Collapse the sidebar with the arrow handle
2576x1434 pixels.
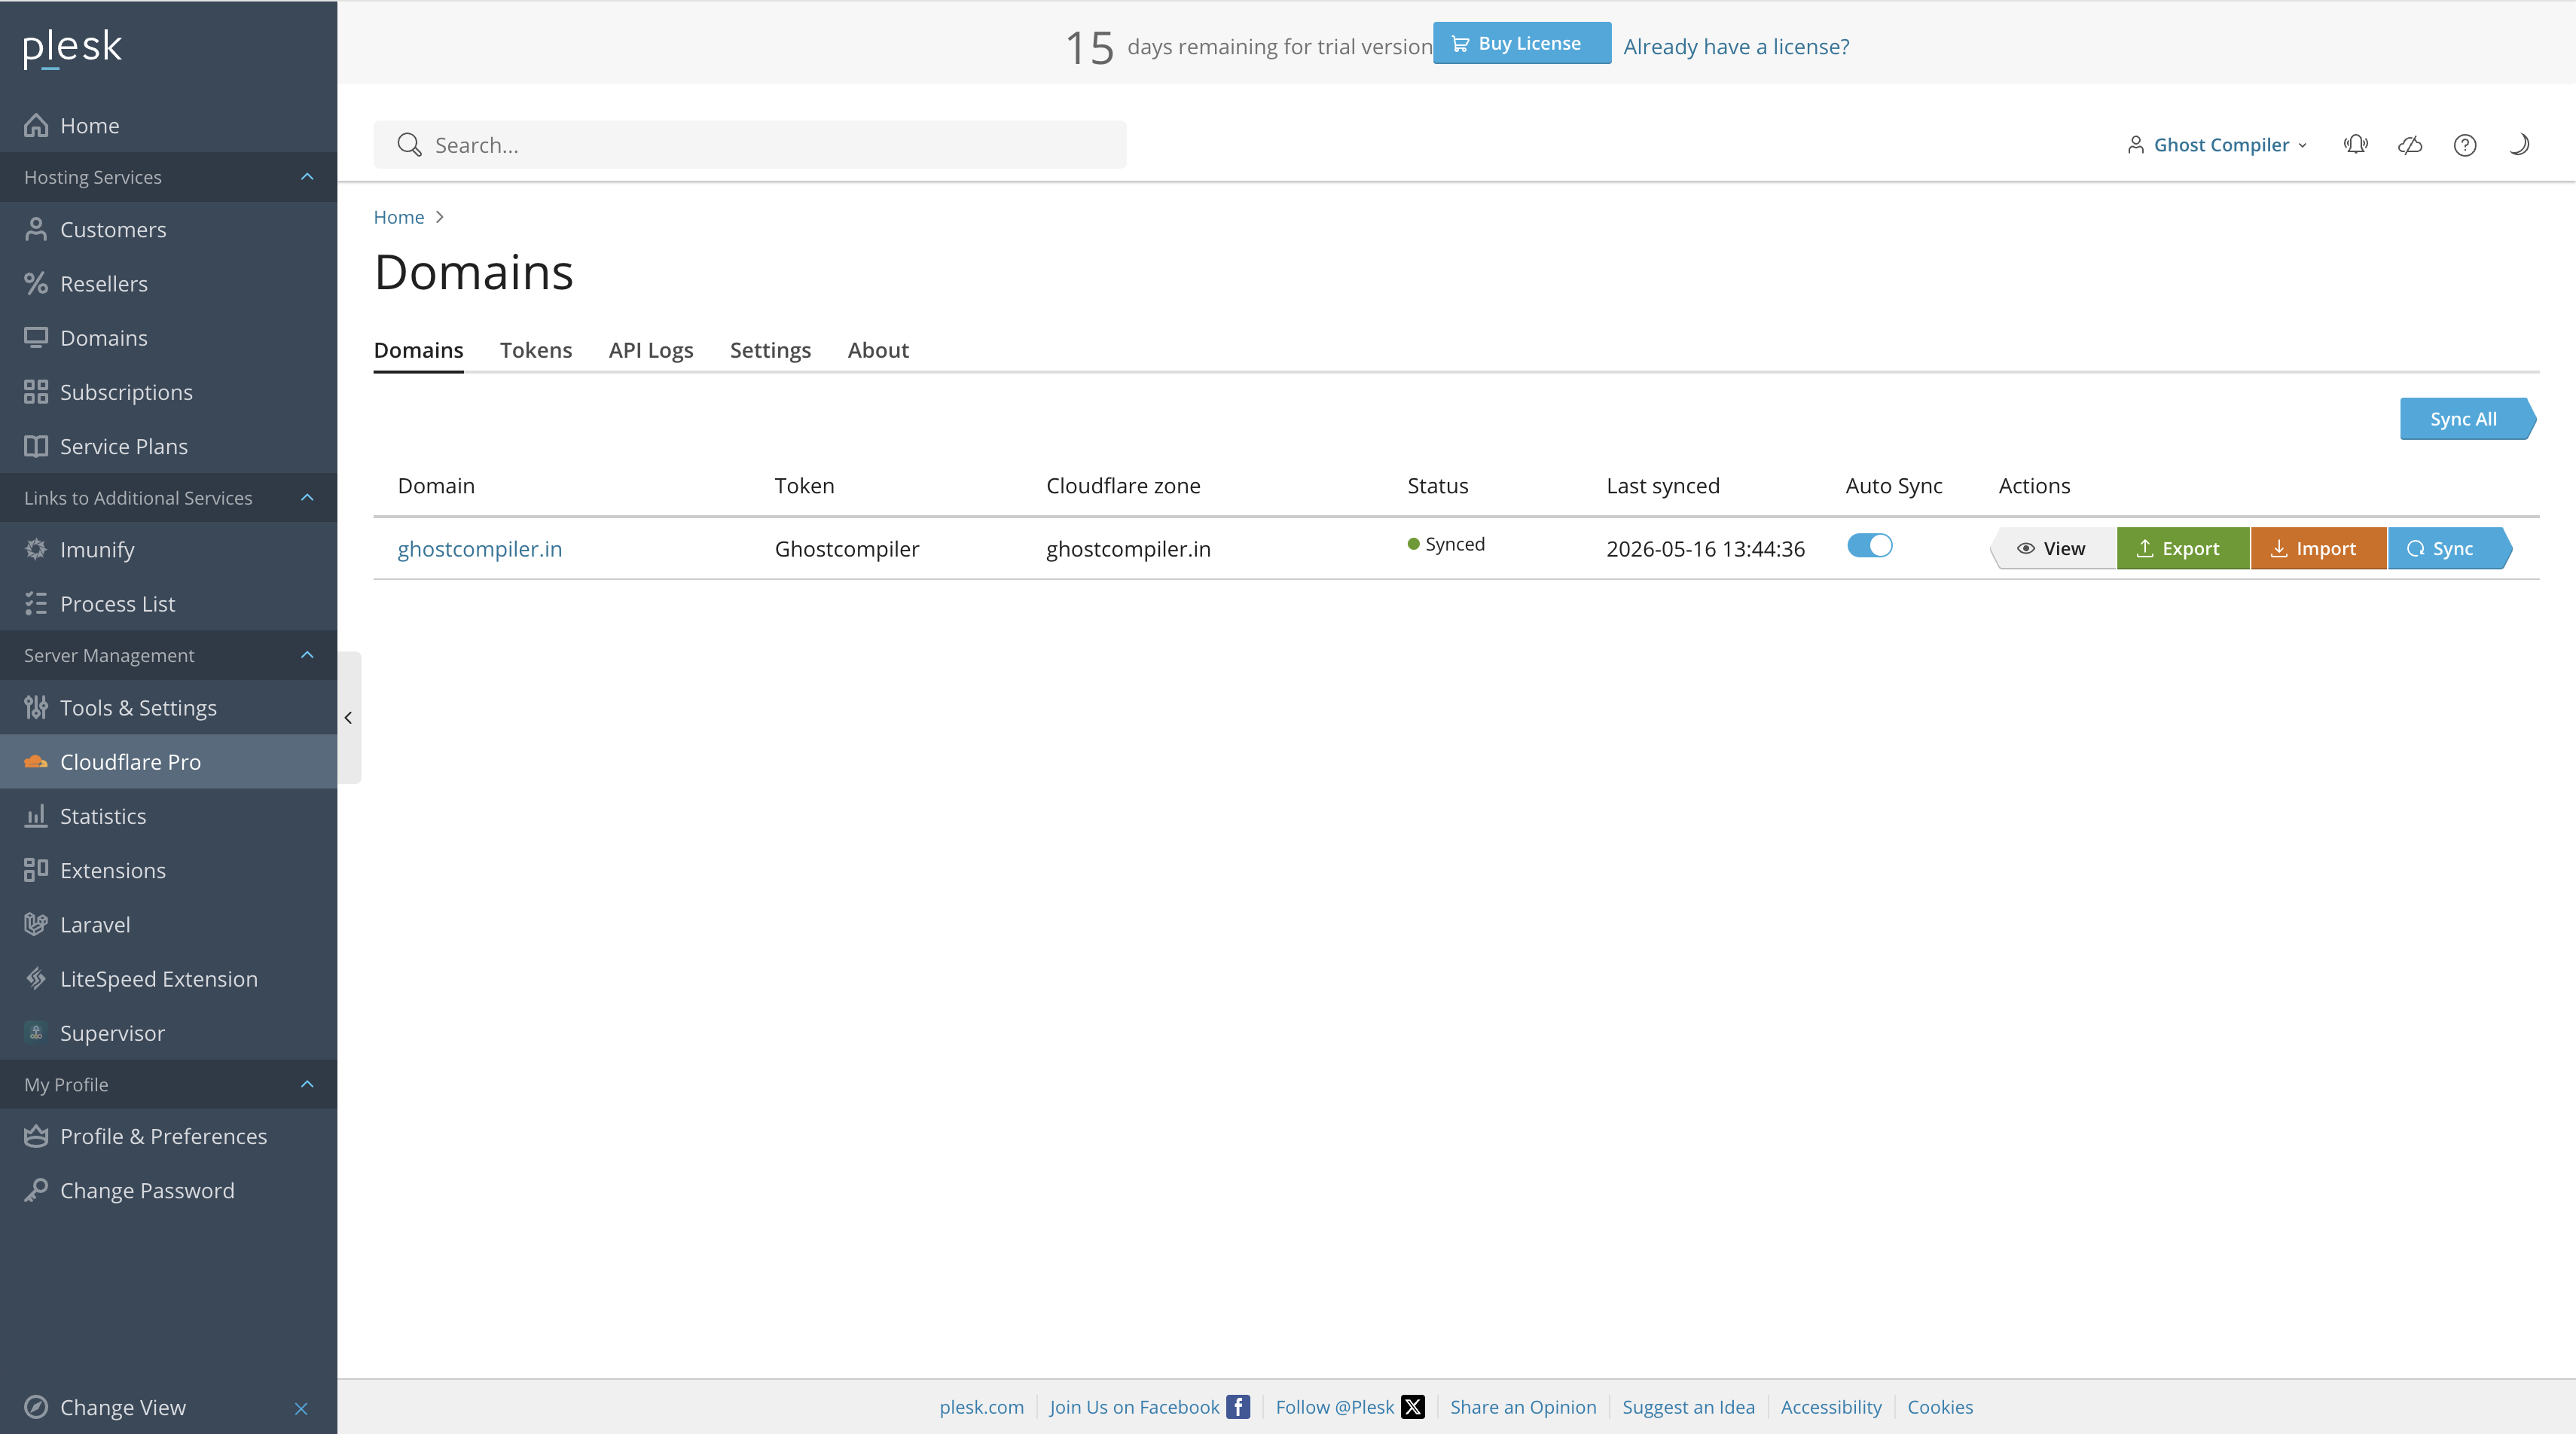coord(348,717)
